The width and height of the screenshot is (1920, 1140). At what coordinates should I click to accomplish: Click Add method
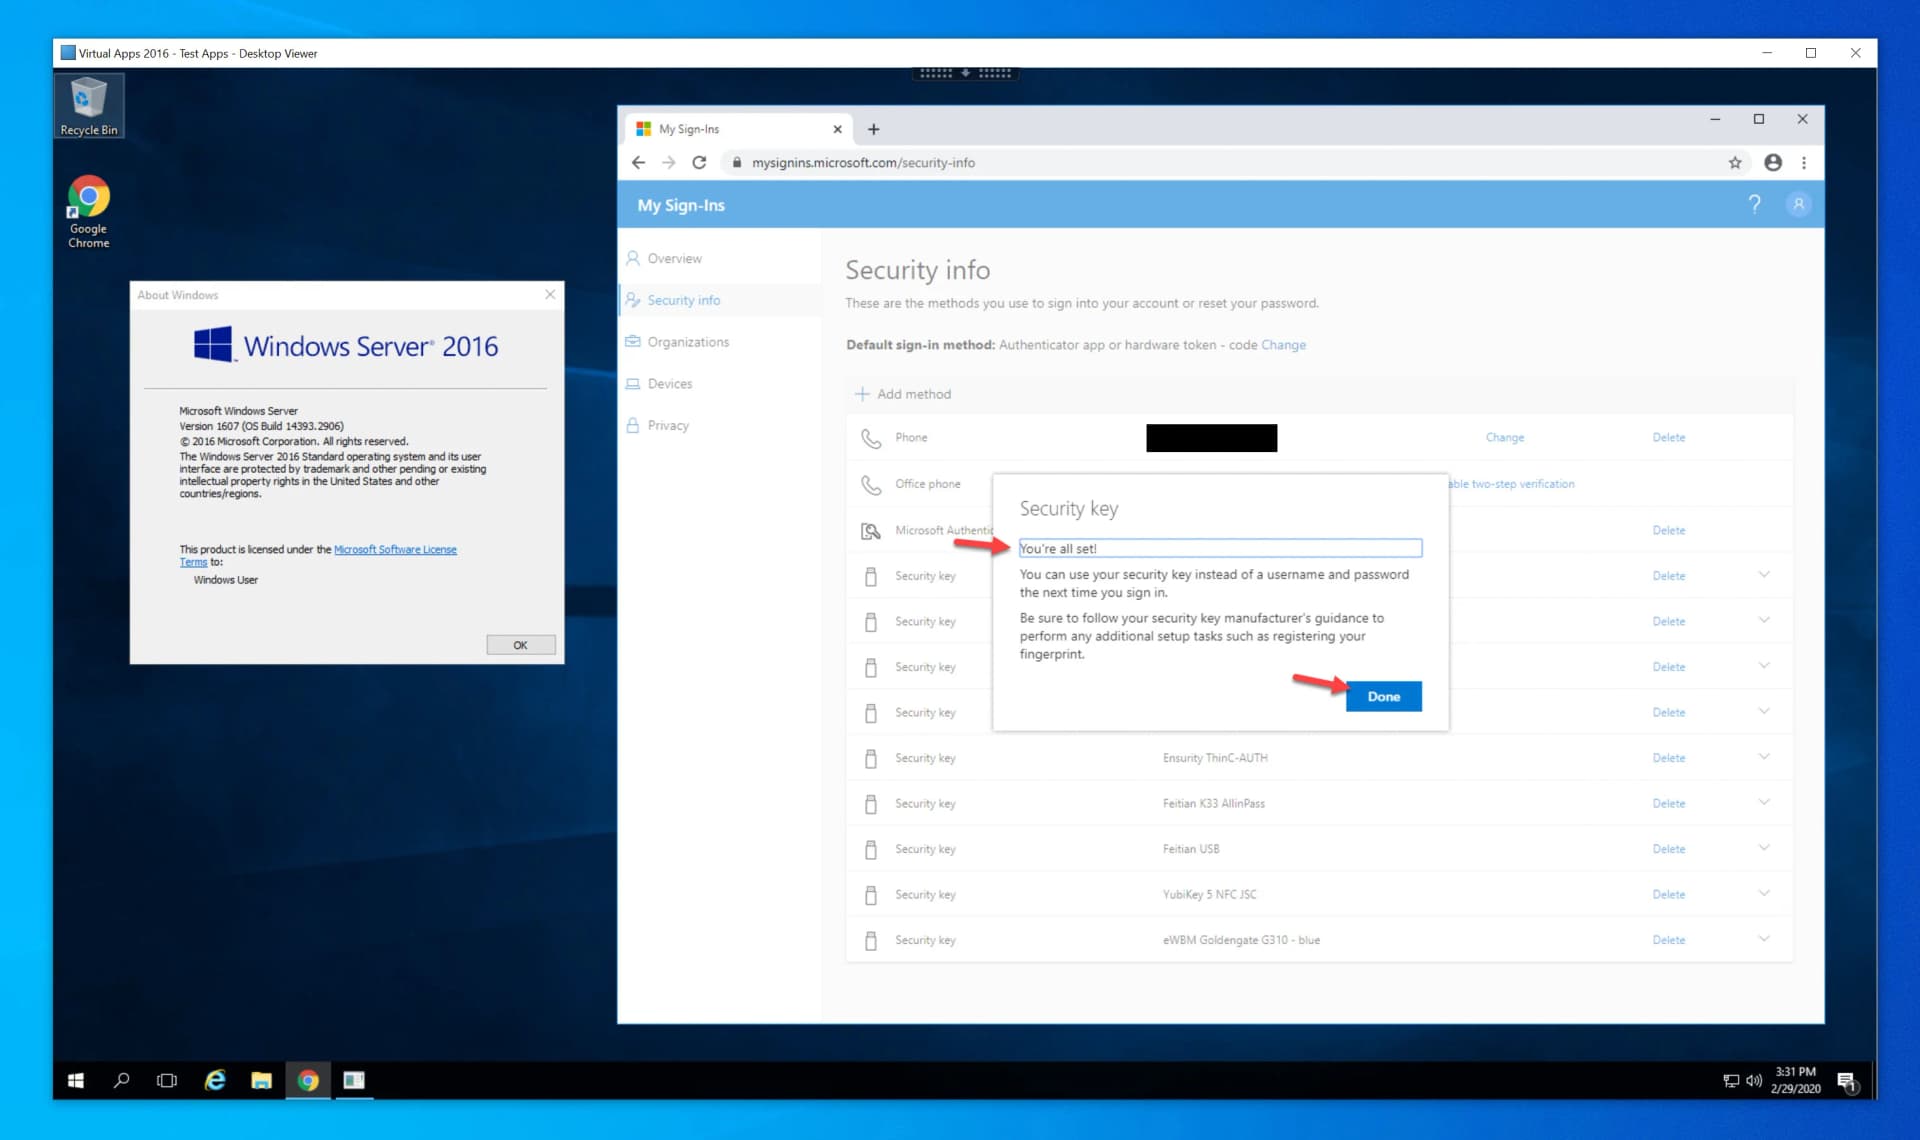pyautogui.click(x=903, y=394)
